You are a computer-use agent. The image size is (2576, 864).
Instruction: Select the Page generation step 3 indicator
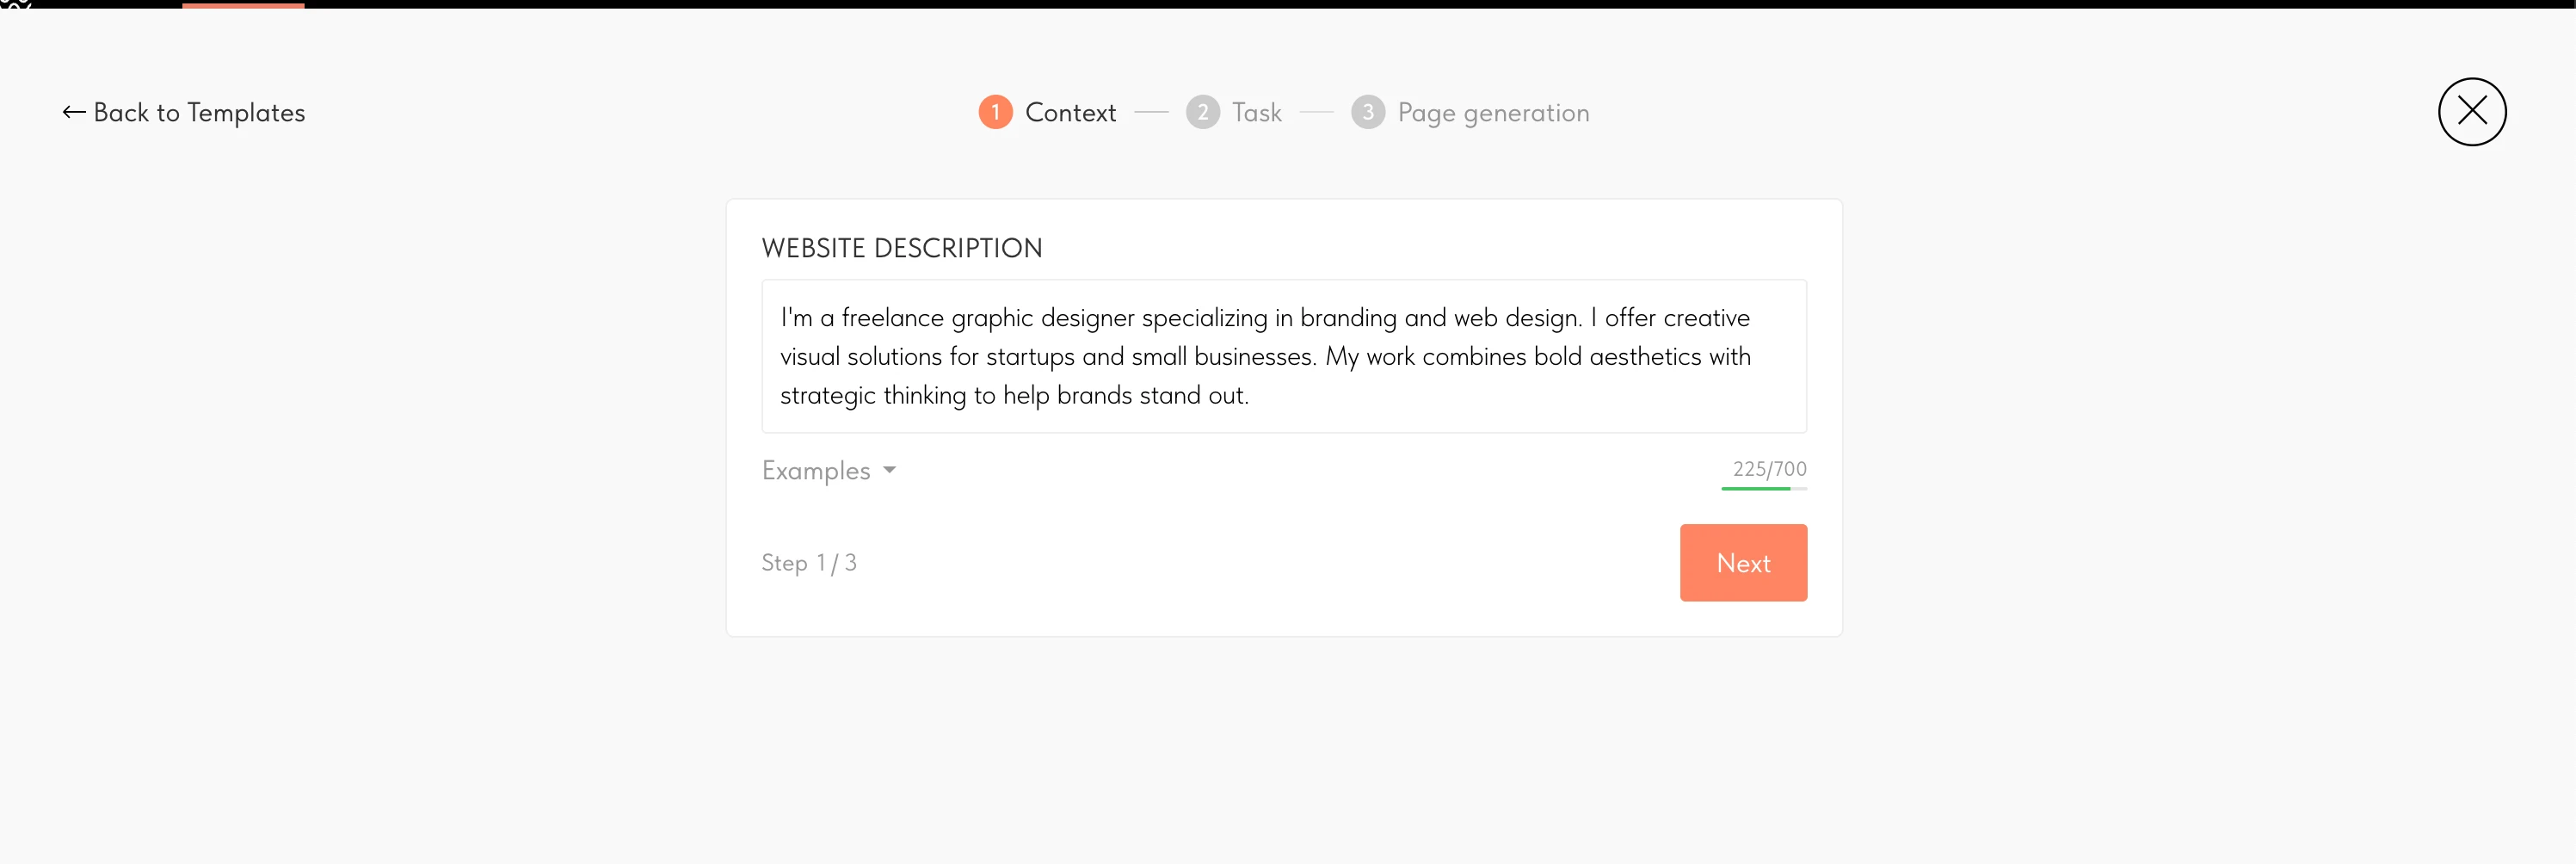pyautogui.click(x=1470, y=112)
